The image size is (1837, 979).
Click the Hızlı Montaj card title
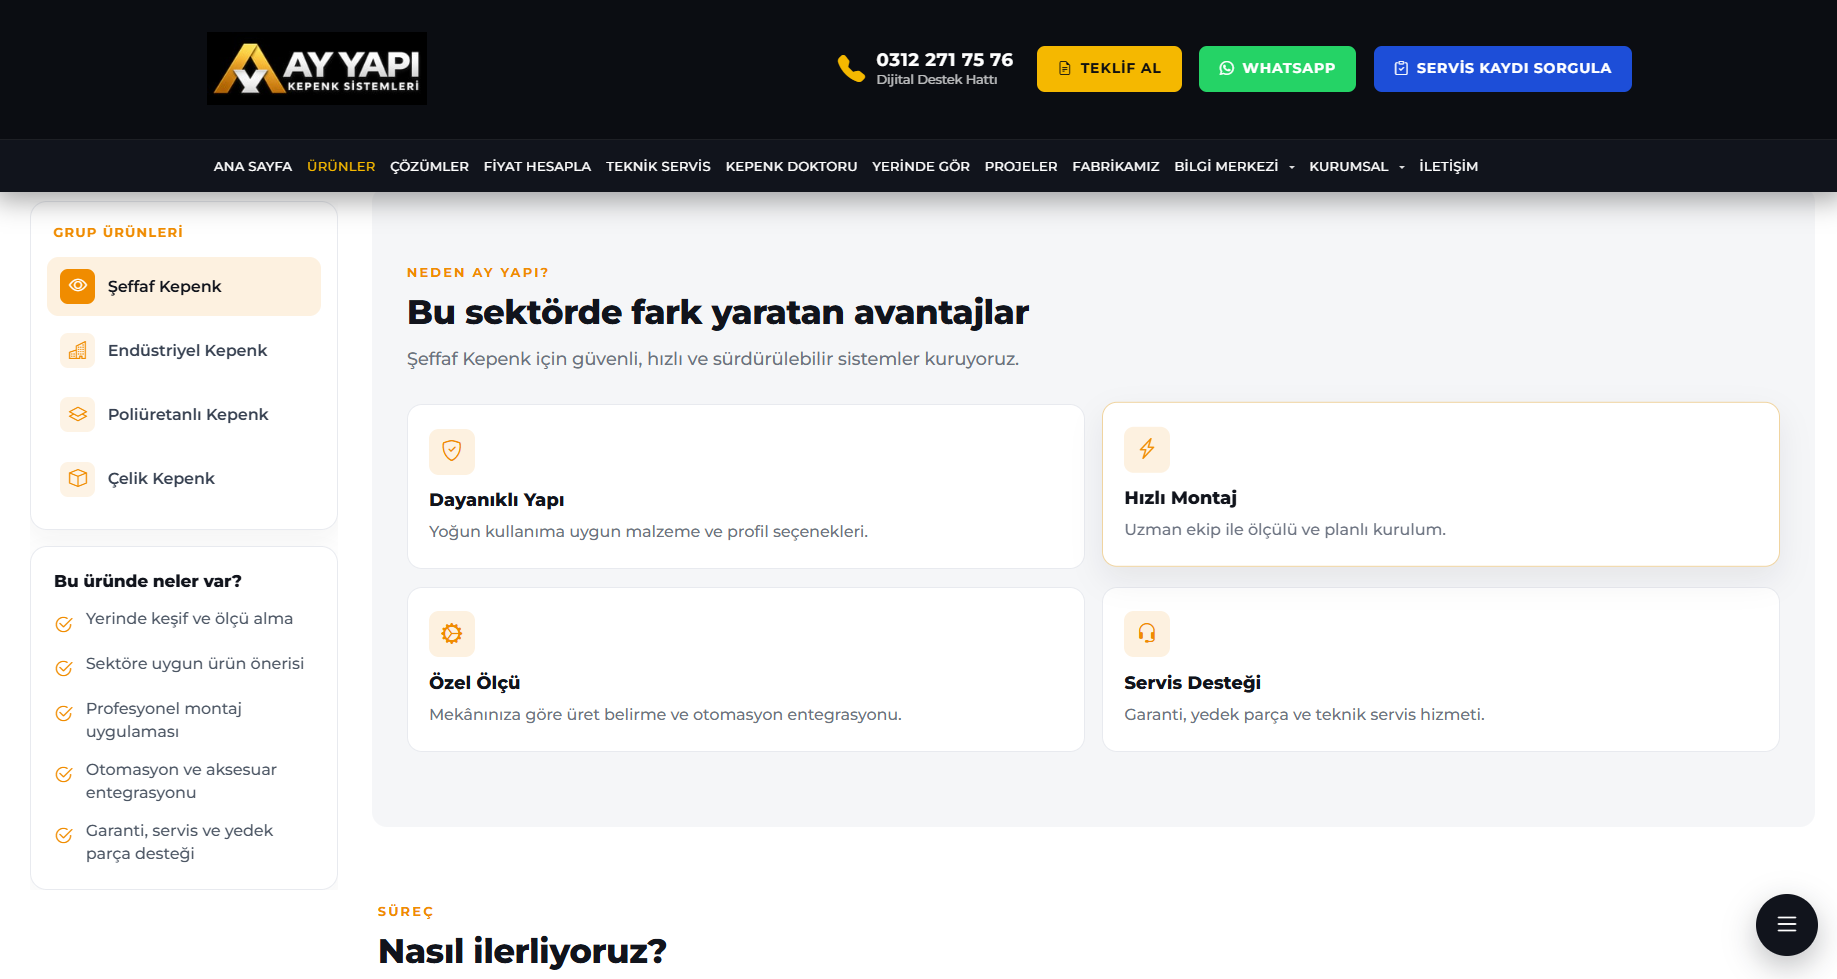pos(1180,498)
